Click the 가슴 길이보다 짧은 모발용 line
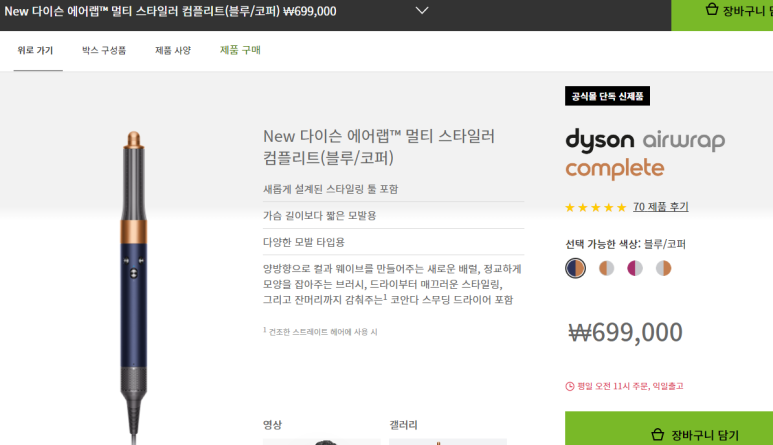 319,216
